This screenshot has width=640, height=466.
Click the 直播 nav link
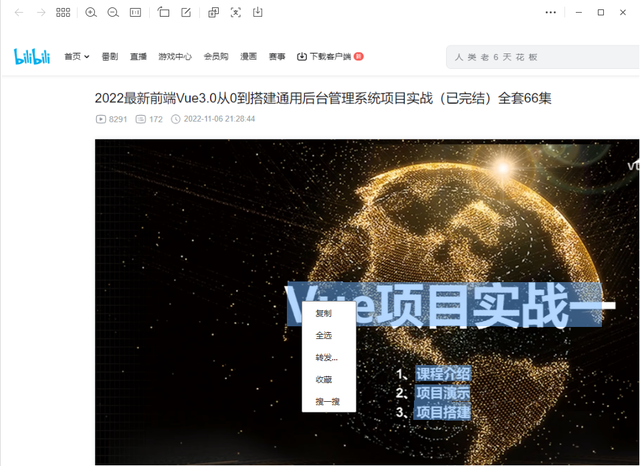point(138,57)
